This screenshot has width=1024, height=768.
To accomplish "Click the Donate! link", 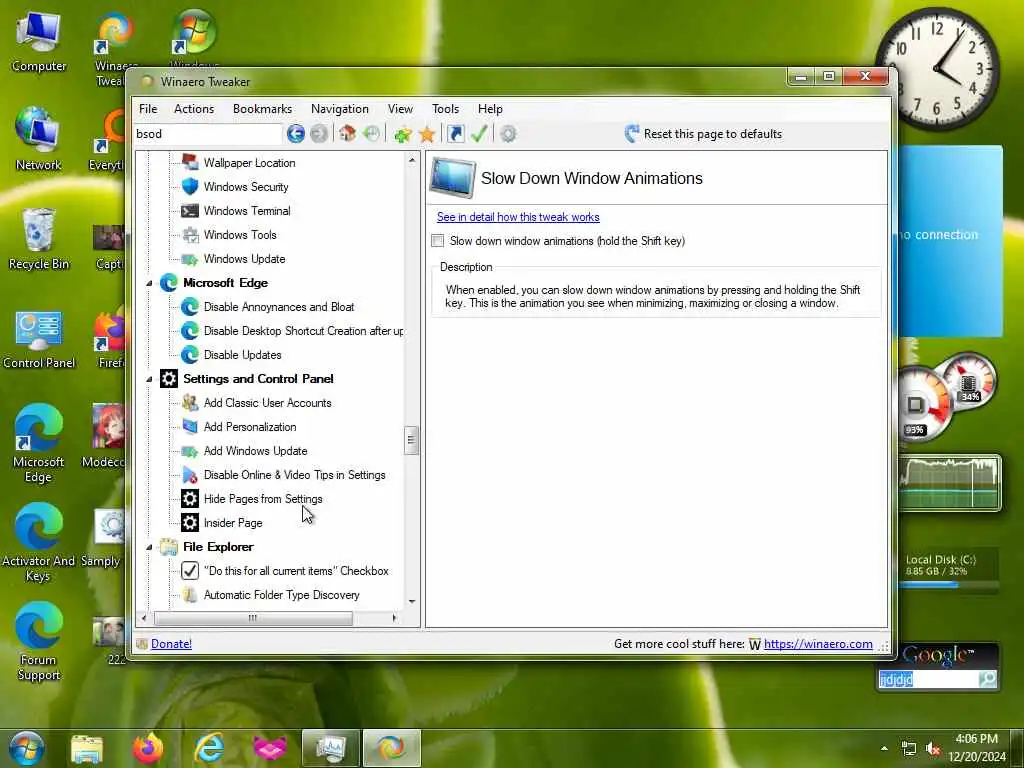I will pos(171,644).
